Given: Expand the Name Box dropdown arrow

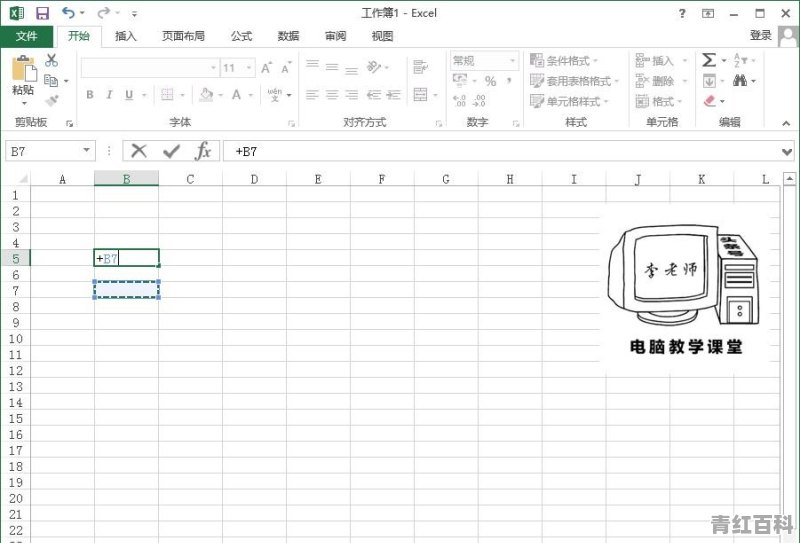Looking at the screenshot, I should [x=86, y=151].
